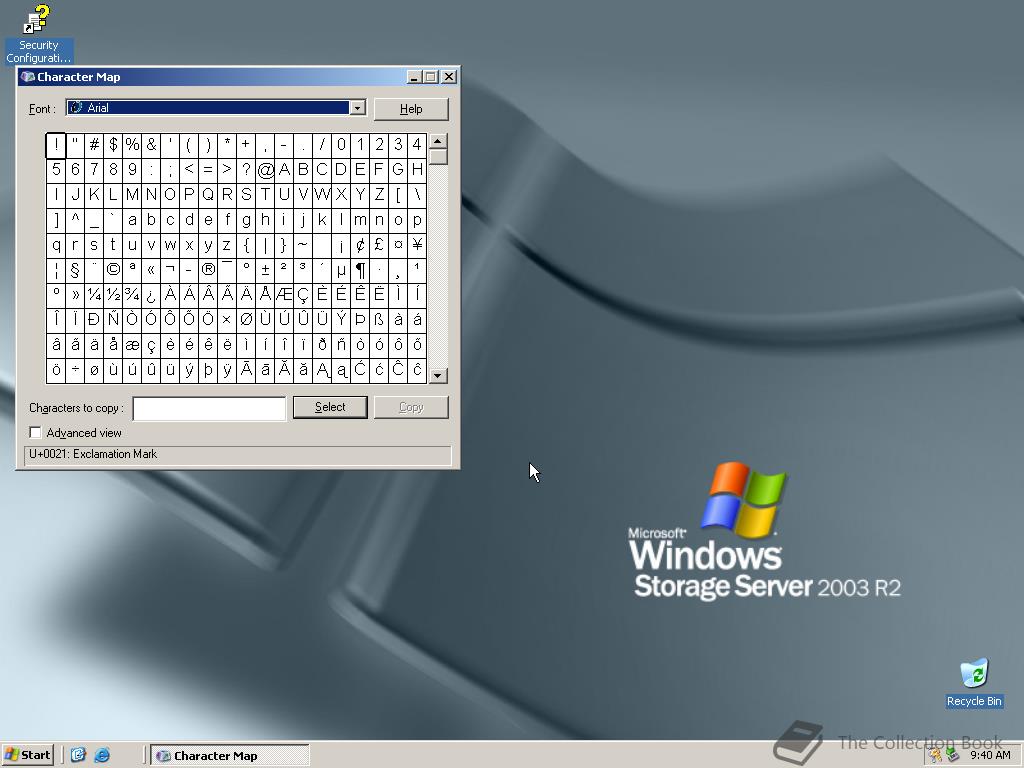
Task: Pick the currency ¤ sign
Action: click(398, 245)
